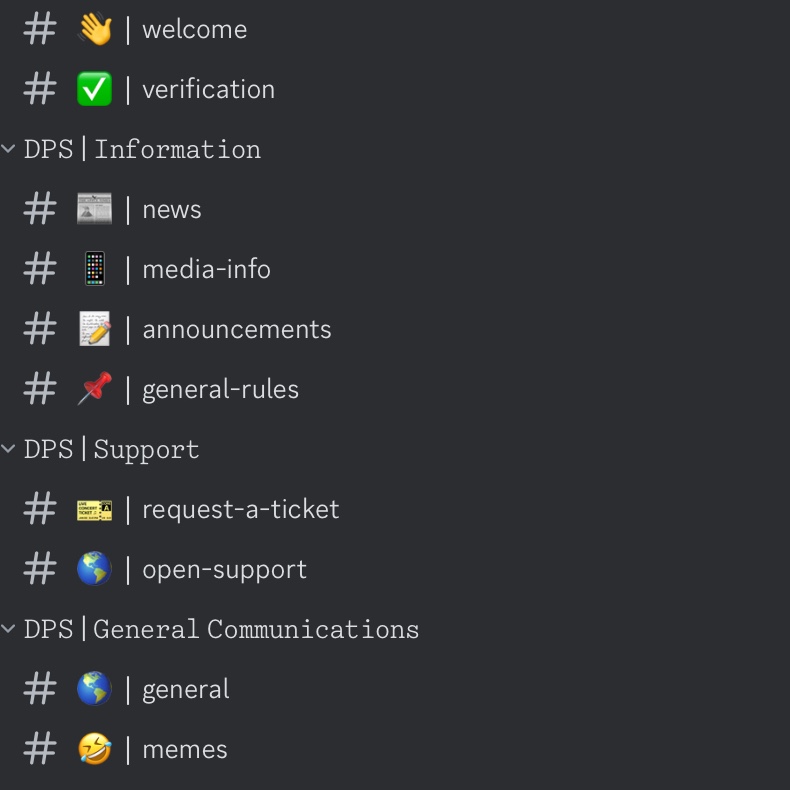Screen dimensions: 790x790
Task: Click the yellow ticket icon
Action: point(95,509)
